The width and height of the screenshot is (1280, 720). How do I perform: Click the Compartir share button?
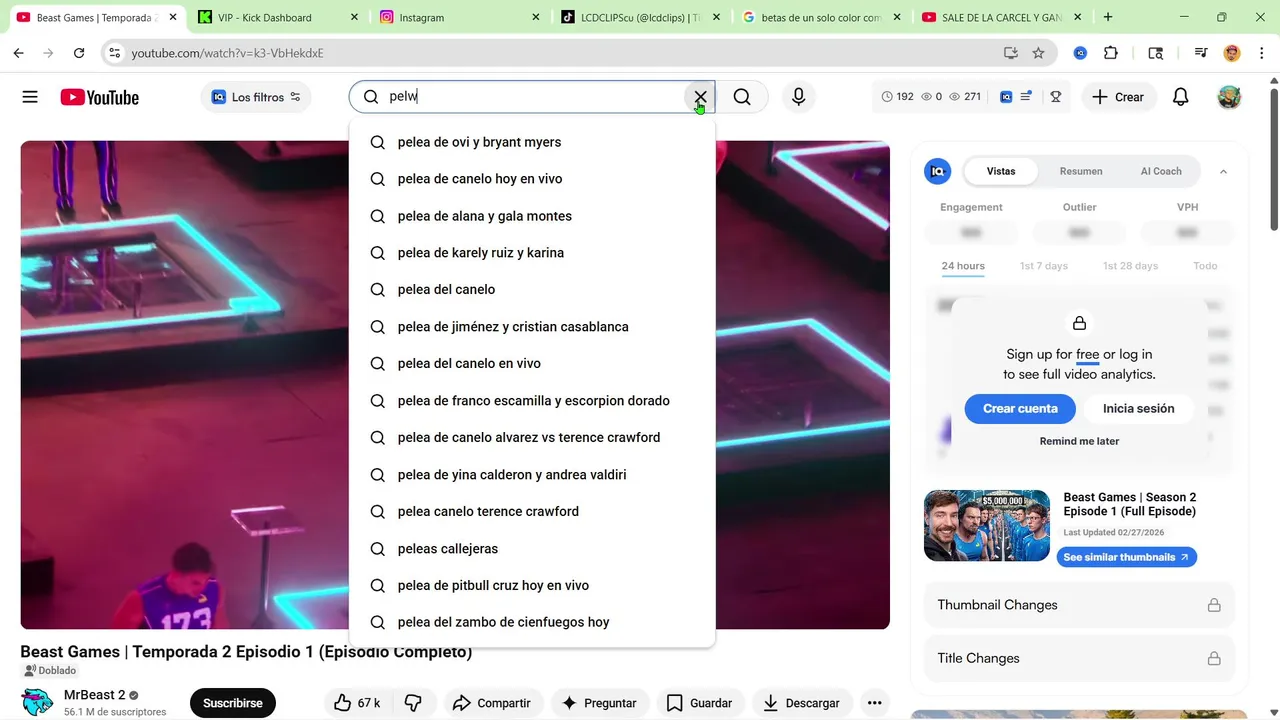pyautogui.click(x=491, y=703)
